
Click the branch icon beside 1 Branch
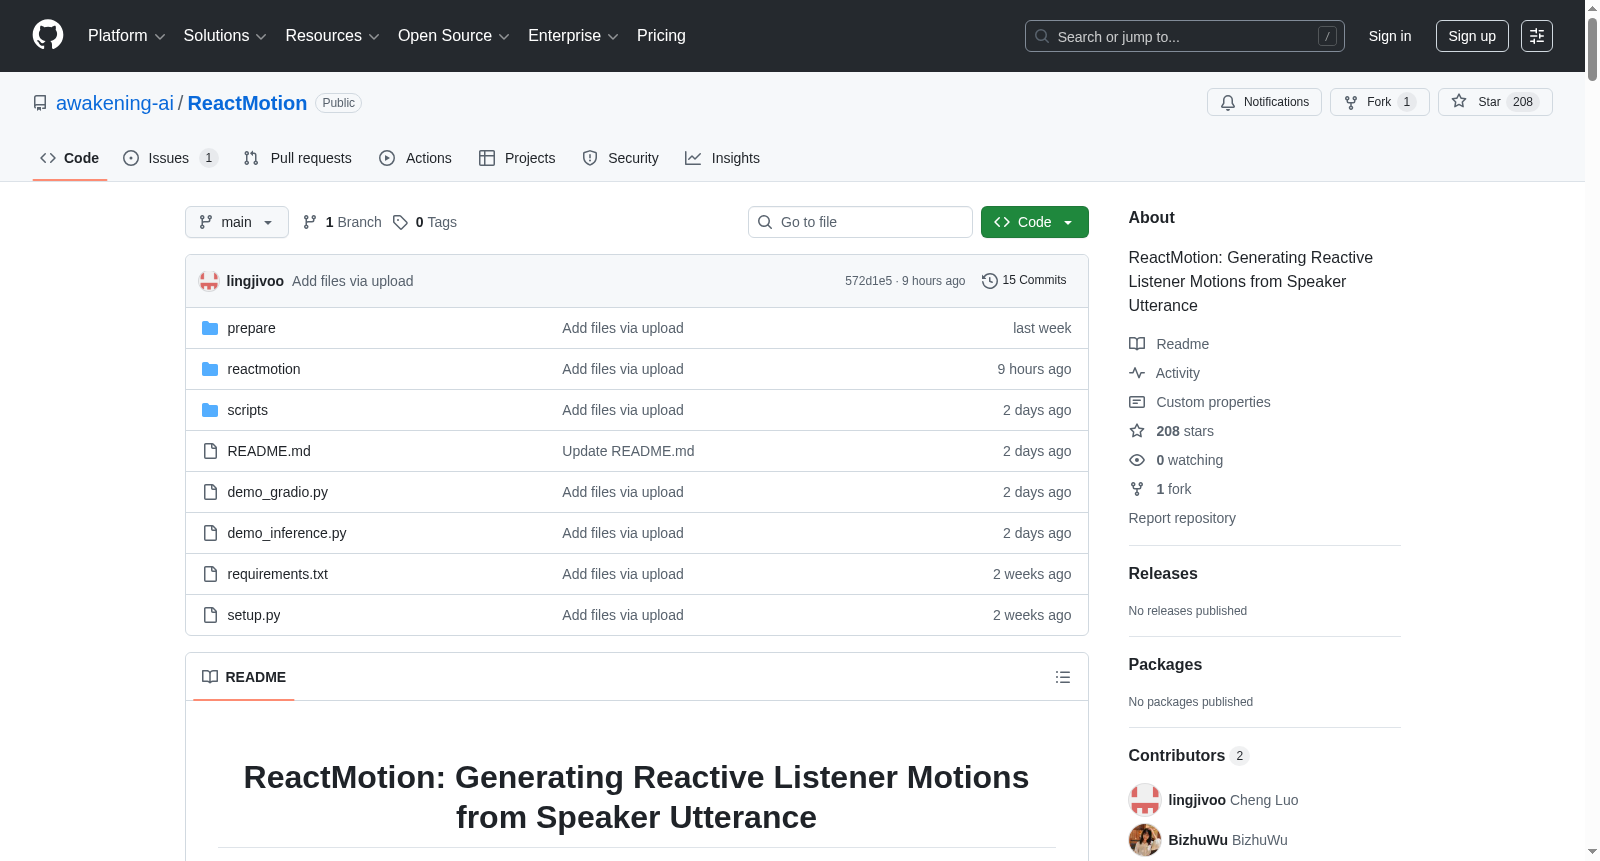click(310, 222)
